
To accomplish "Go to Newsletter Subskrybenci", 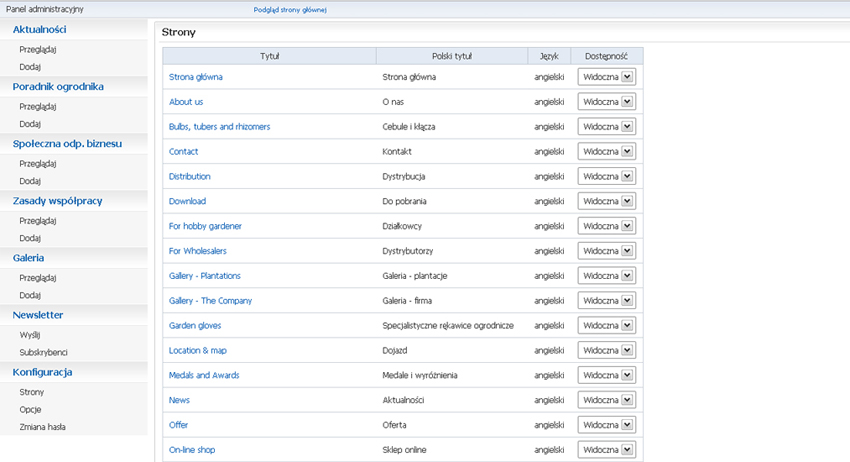I will tap(43, 352).
